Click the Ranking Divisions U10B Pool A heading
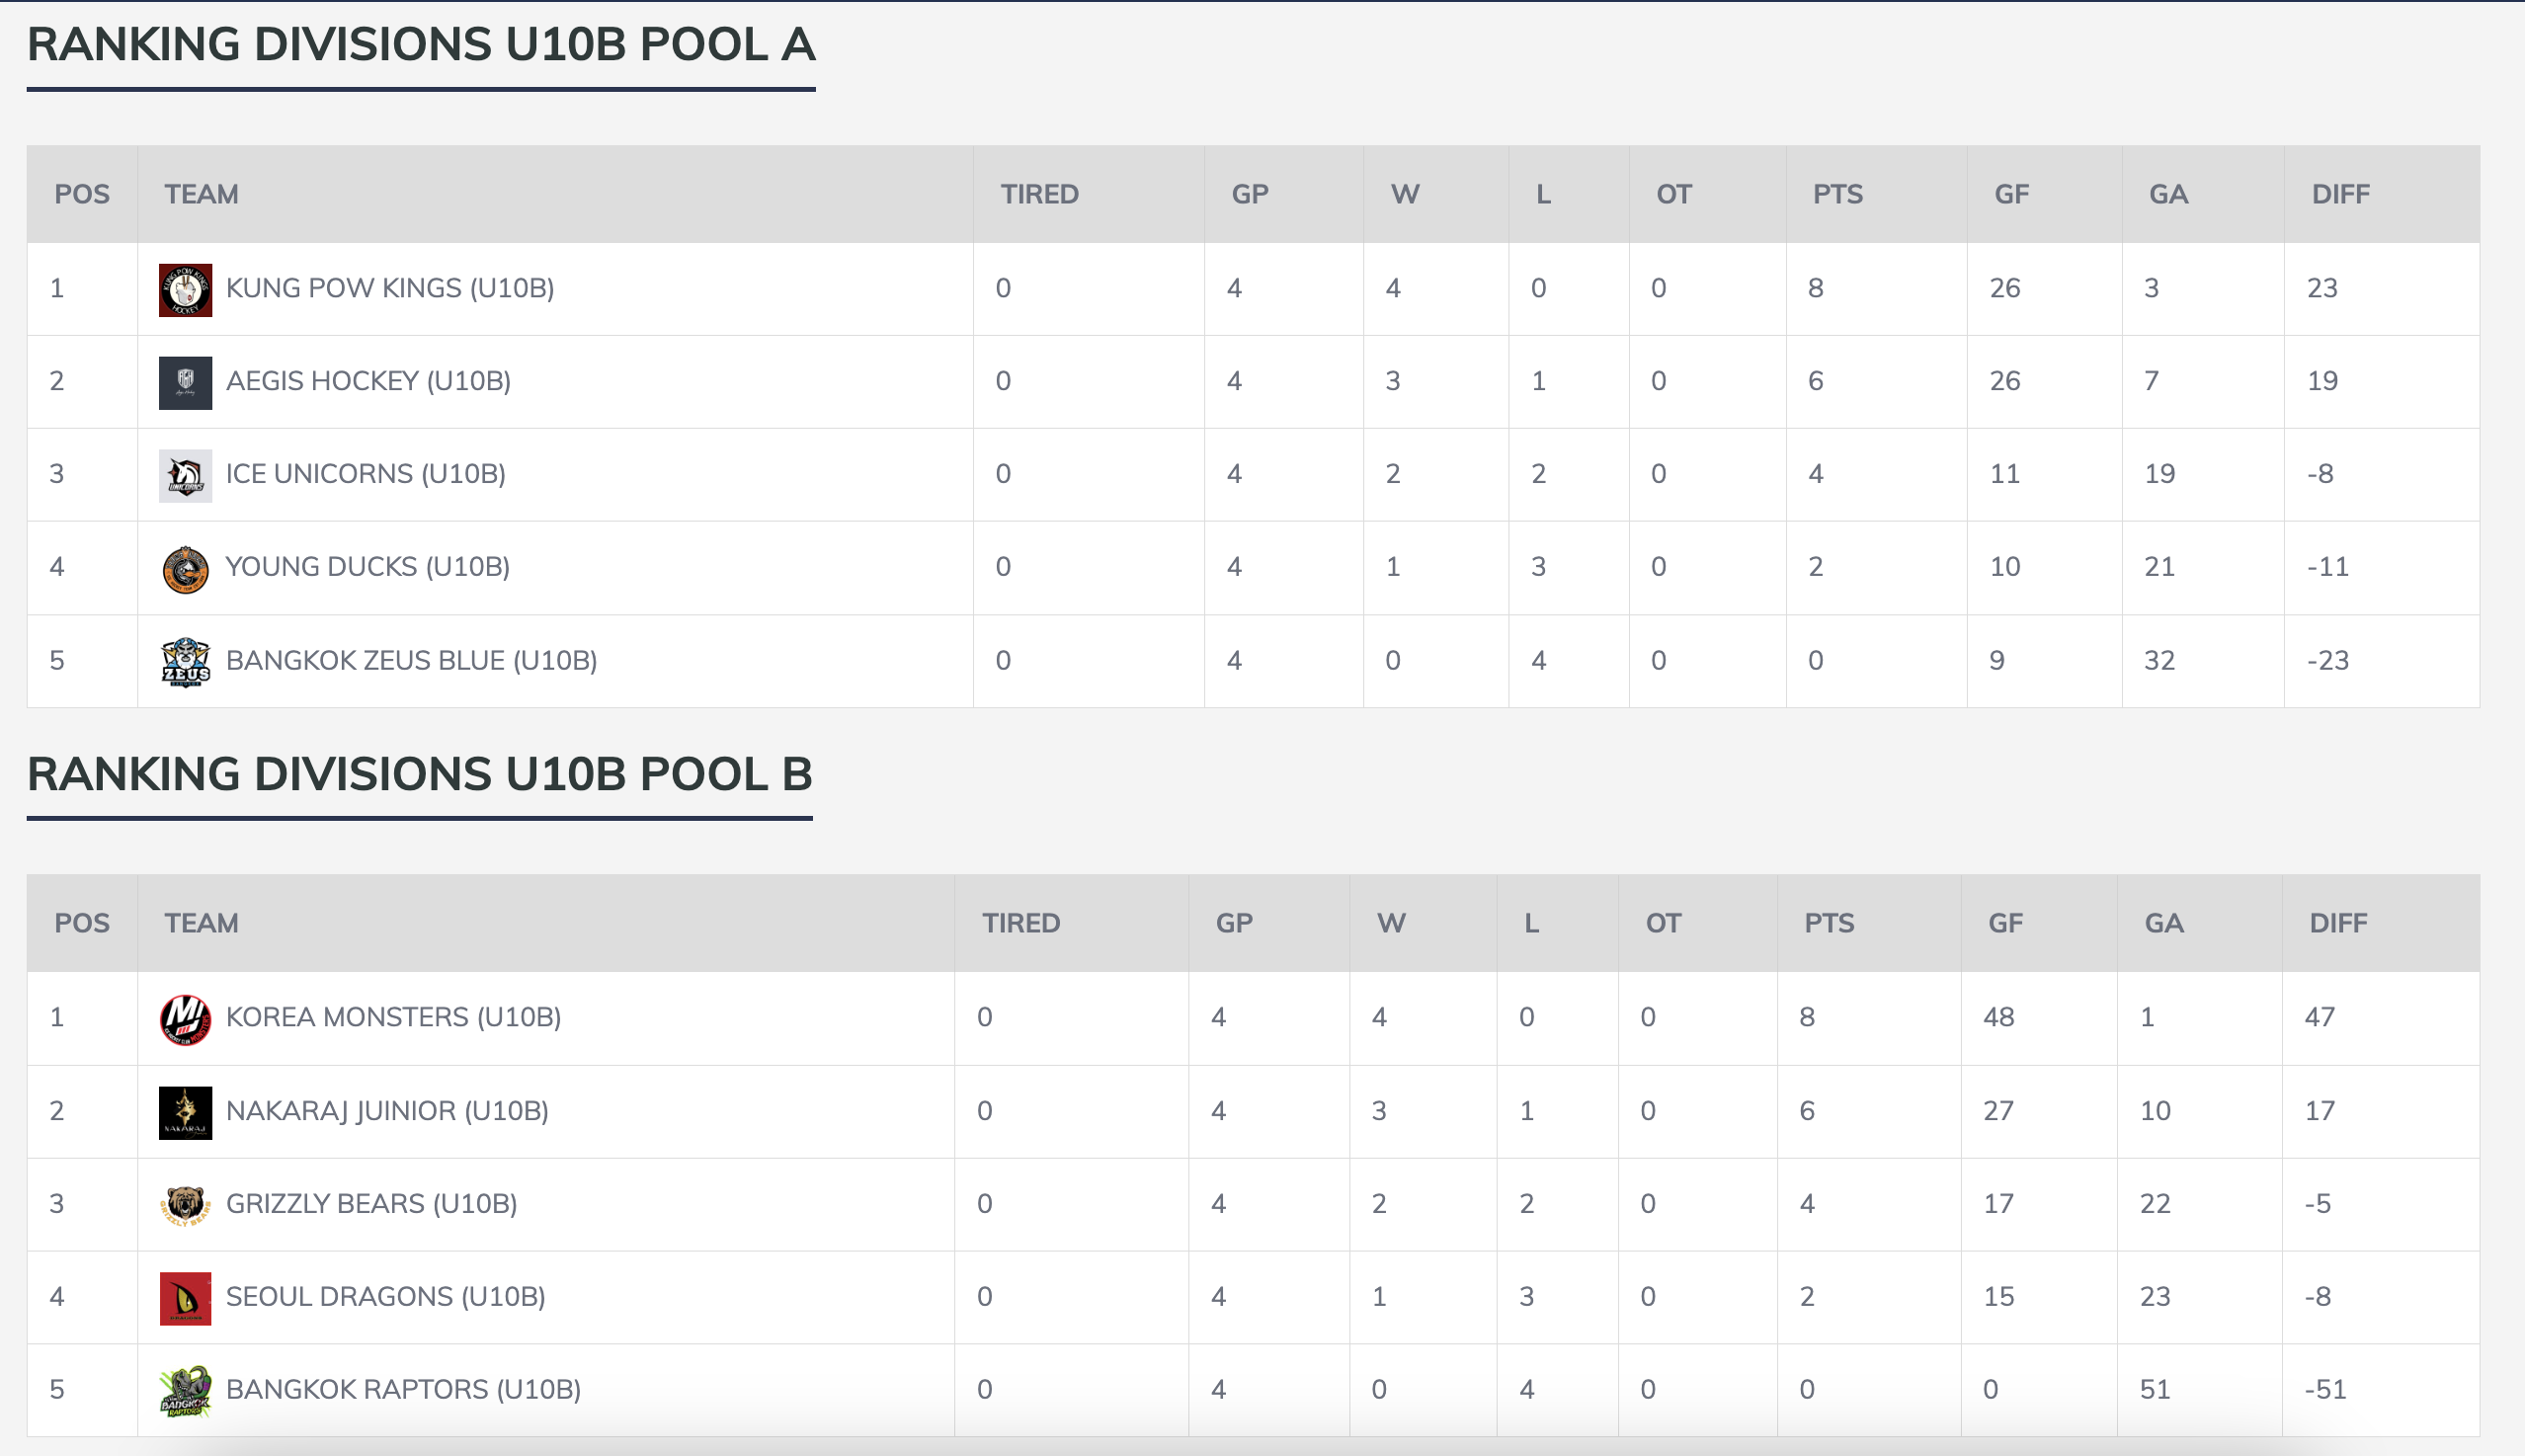This screenshot has height=1456, width=2525. tap(421, 45)
